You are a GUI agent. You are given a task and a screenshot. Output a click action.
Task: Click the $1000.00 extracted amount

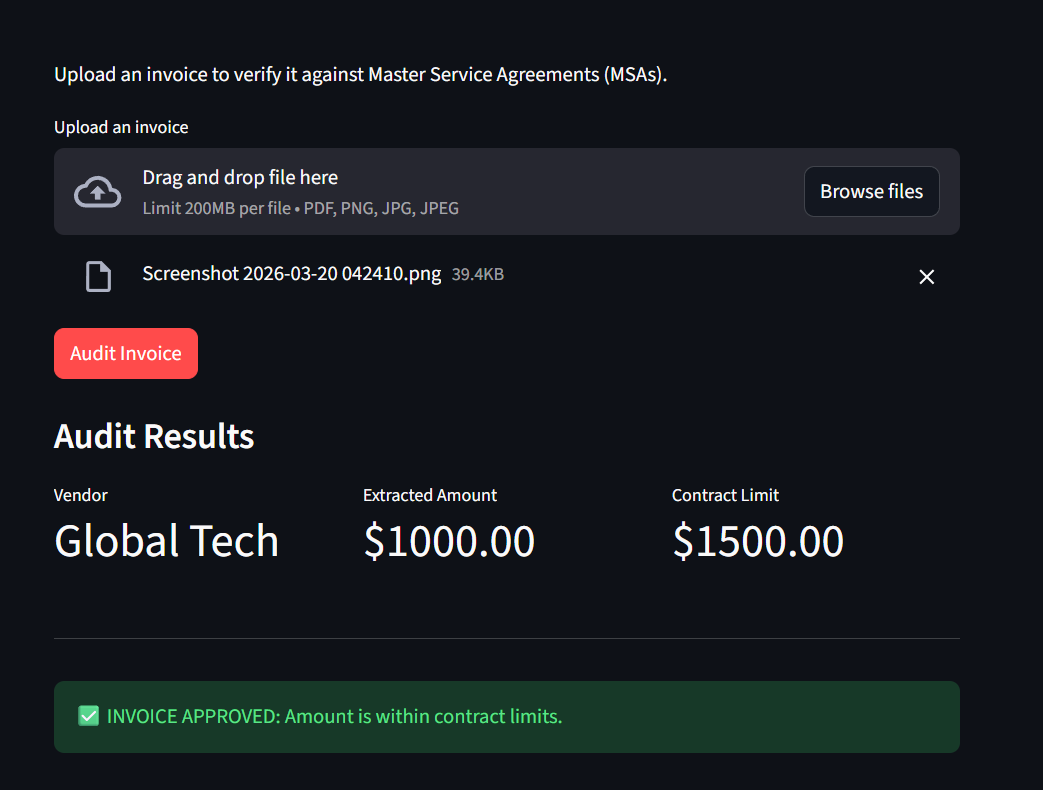[449, 540]
